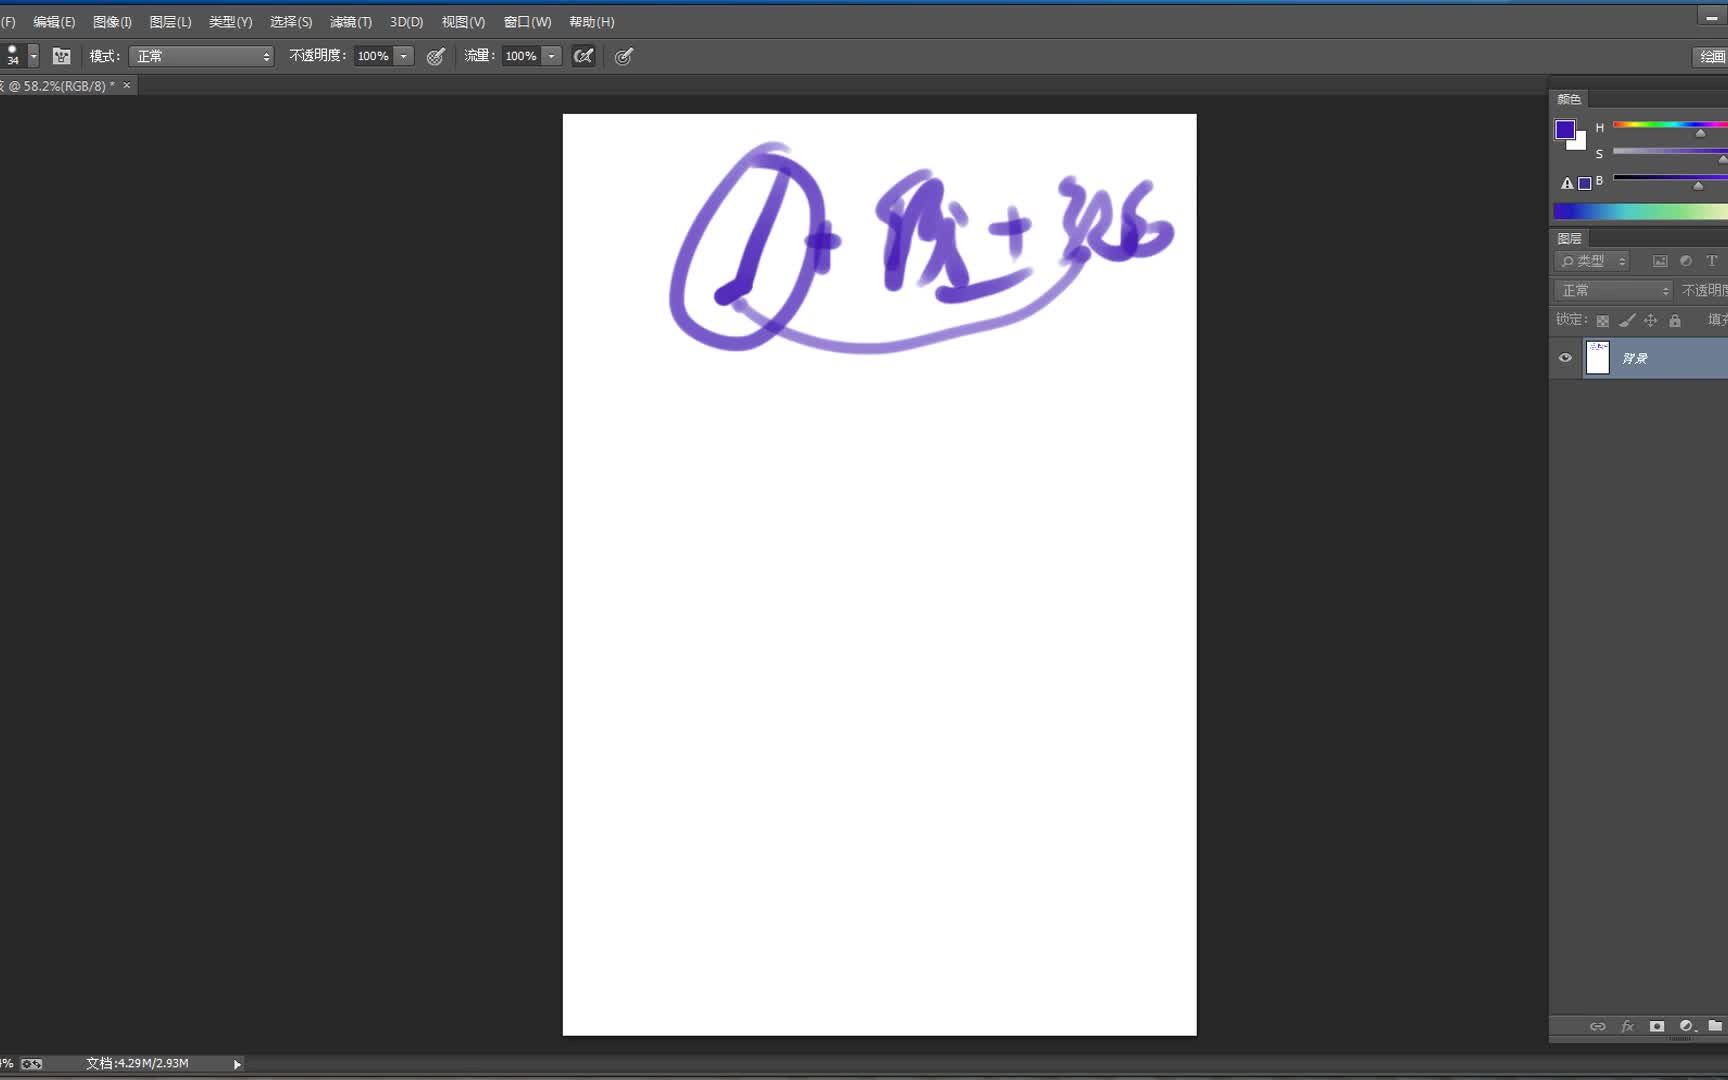Click the document size status arrow
1728x1080 pixels.
237,1064
